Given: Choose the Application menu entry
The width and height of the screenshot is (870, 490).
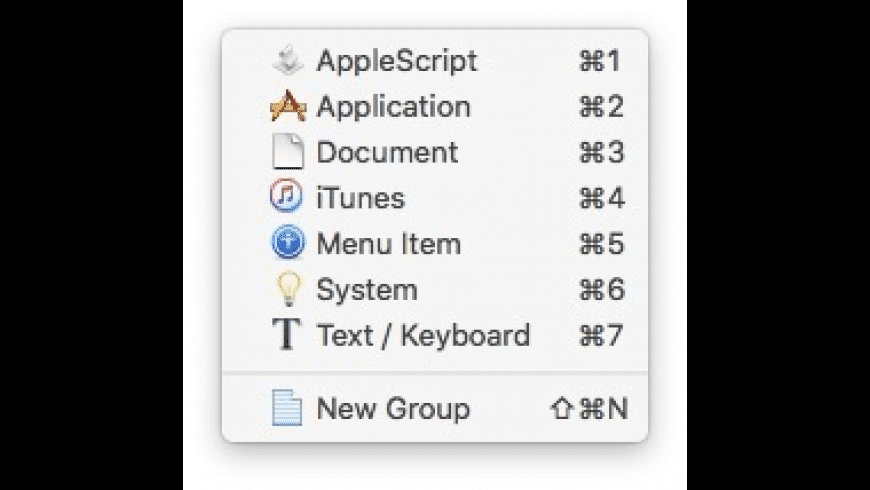Looking at the screenshot, I should [x=393, y=107].
